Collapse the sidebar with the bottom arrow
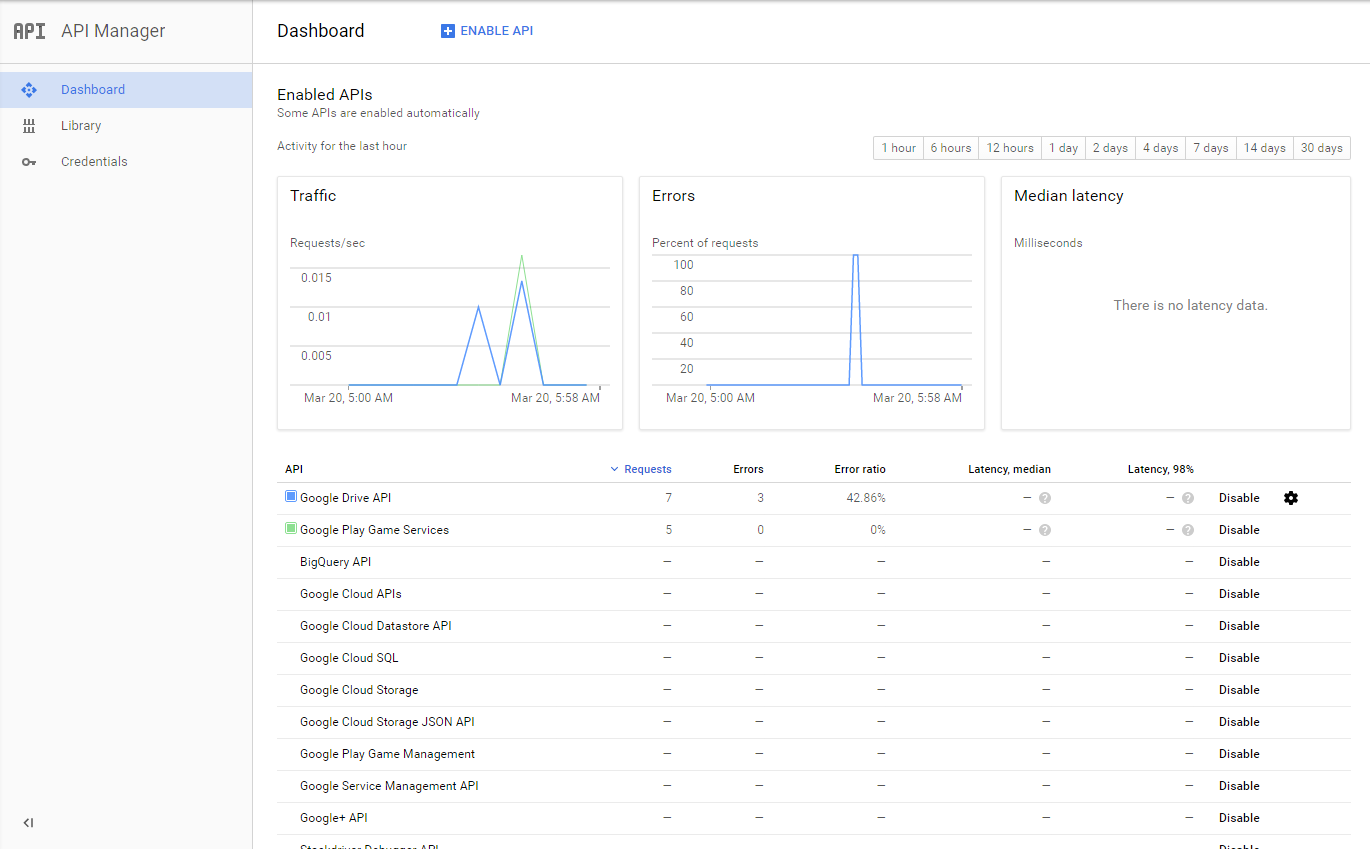 click(28, 823)
